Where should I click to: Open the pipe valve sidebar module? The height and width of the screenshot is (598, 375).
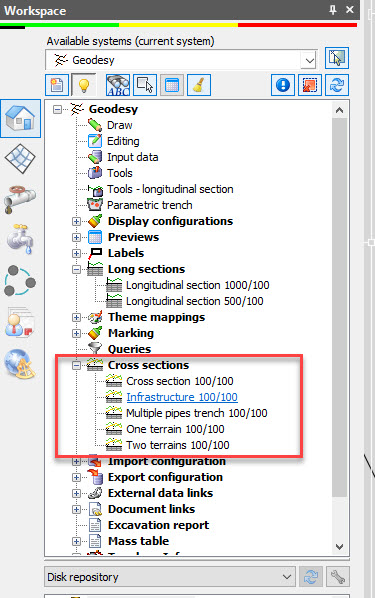pos(20,199)
